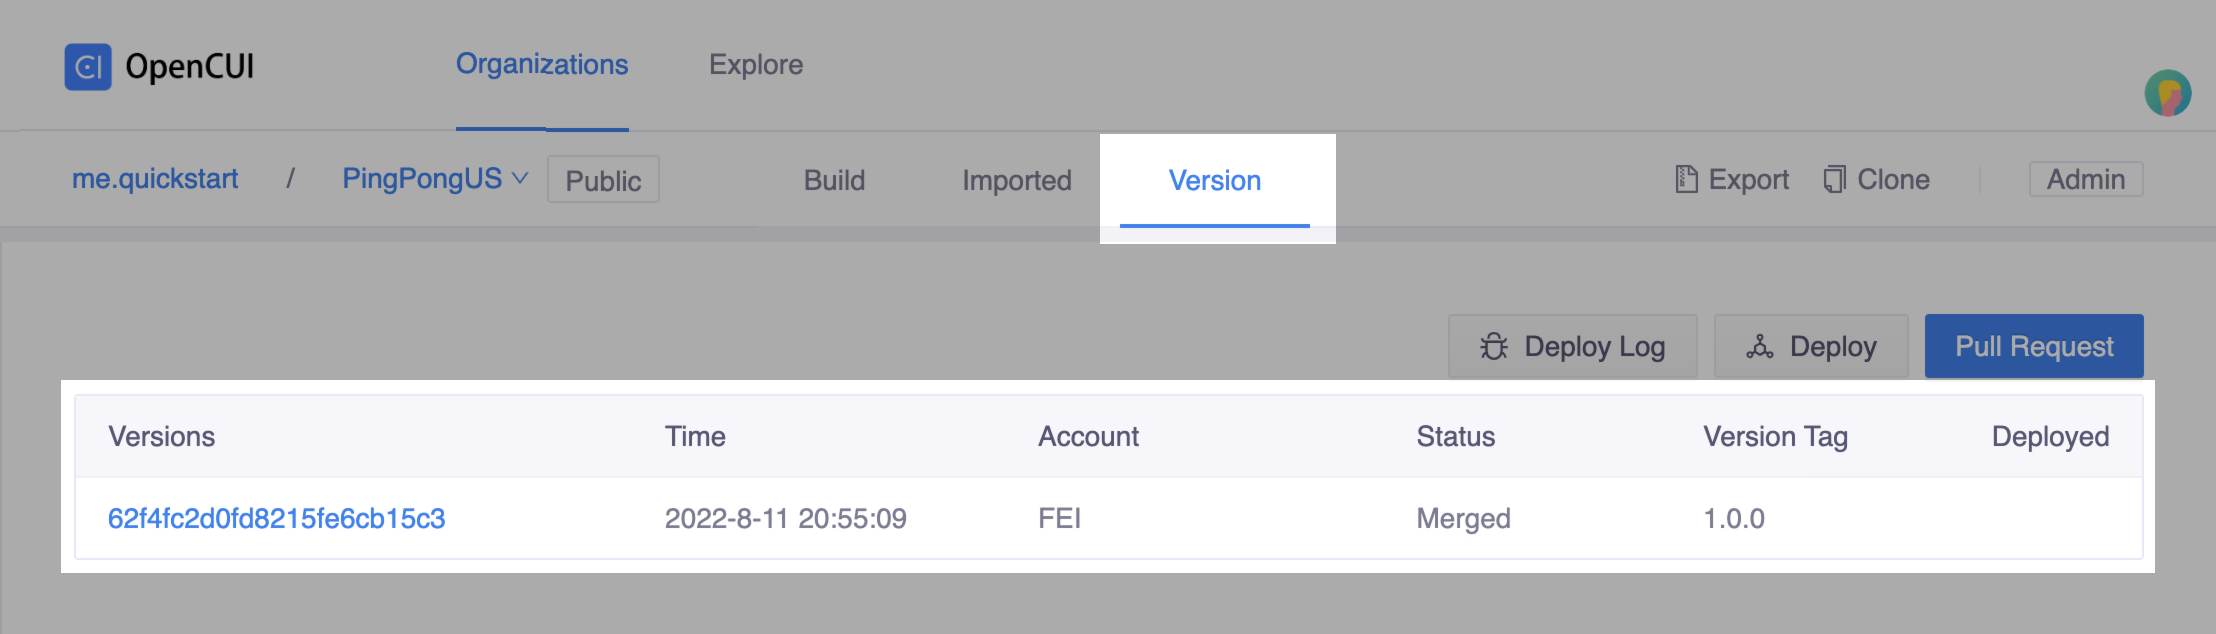This screenshot has width=2216, height=634.
Task: View the Deploy Log
Action: coord(1571,346)
